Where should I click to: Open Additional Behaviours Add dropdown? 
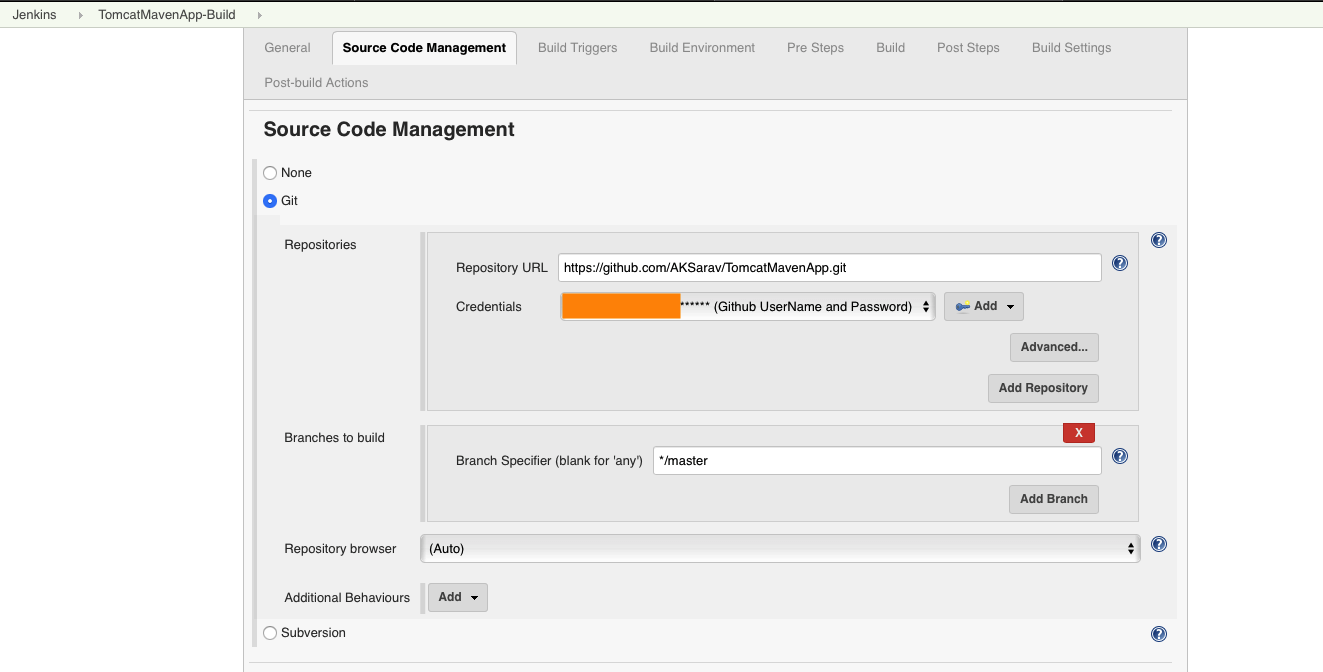[x=458, y=597]
